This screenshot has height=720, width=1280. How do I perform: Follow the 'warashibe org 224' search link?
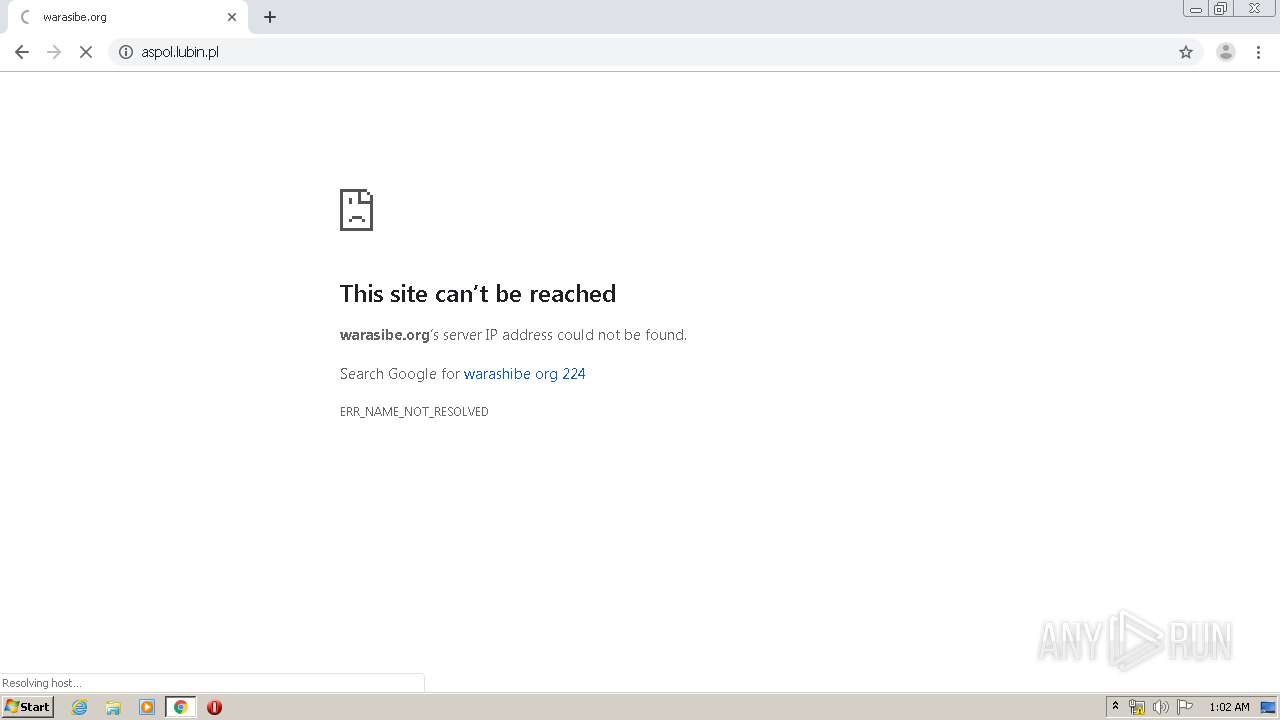[524, 374]
